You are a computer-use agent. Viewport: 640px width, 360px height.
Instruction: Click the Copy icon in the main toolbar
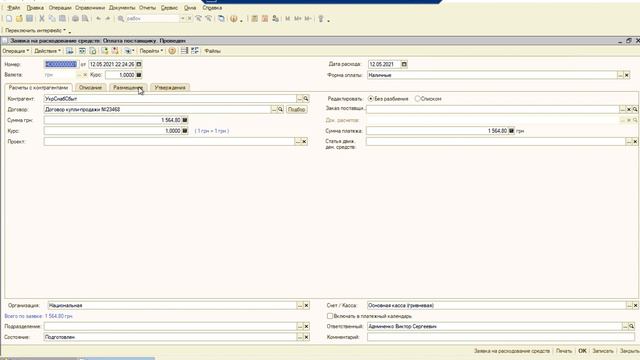52,19
